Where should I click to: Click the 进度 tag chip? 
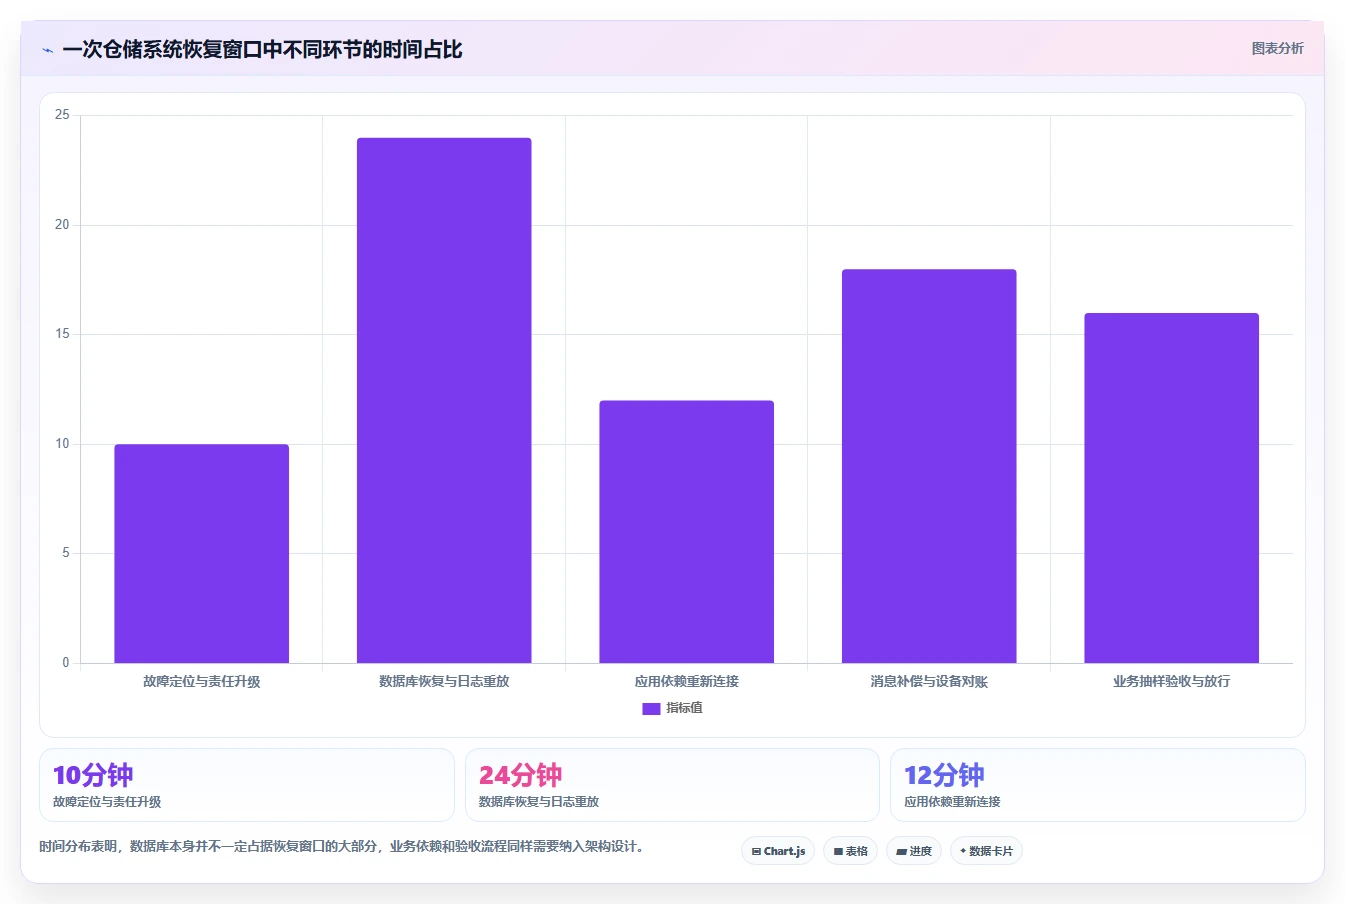pos(914,851)
